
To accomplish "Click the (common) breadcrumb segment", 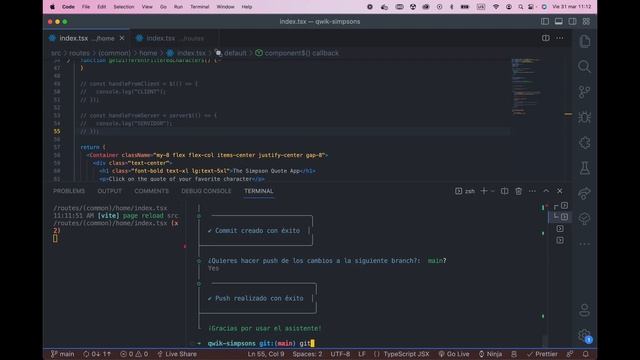I will pos(114,53).
